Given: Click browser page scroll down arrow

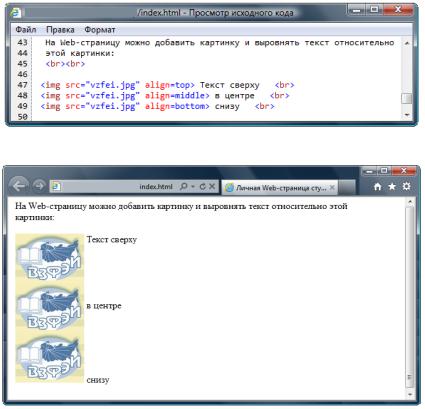Looking at the screenshot, I should coord(410,394).
